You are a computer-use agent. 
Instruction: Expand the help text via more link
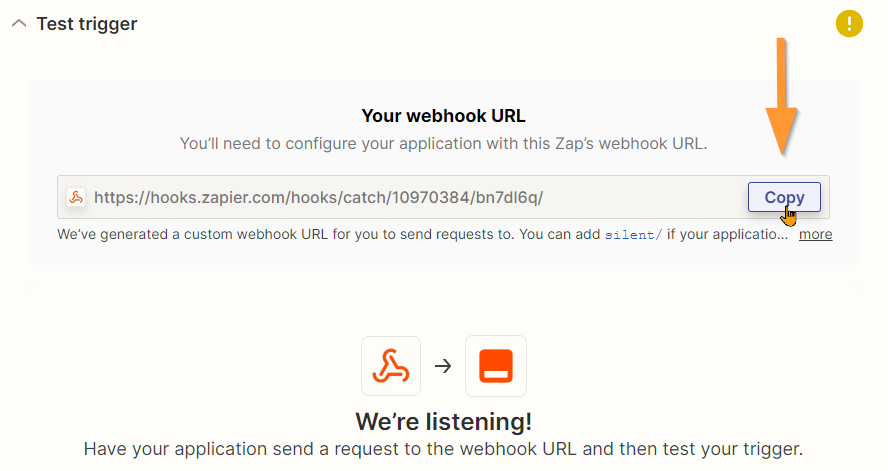coord(816,234)
